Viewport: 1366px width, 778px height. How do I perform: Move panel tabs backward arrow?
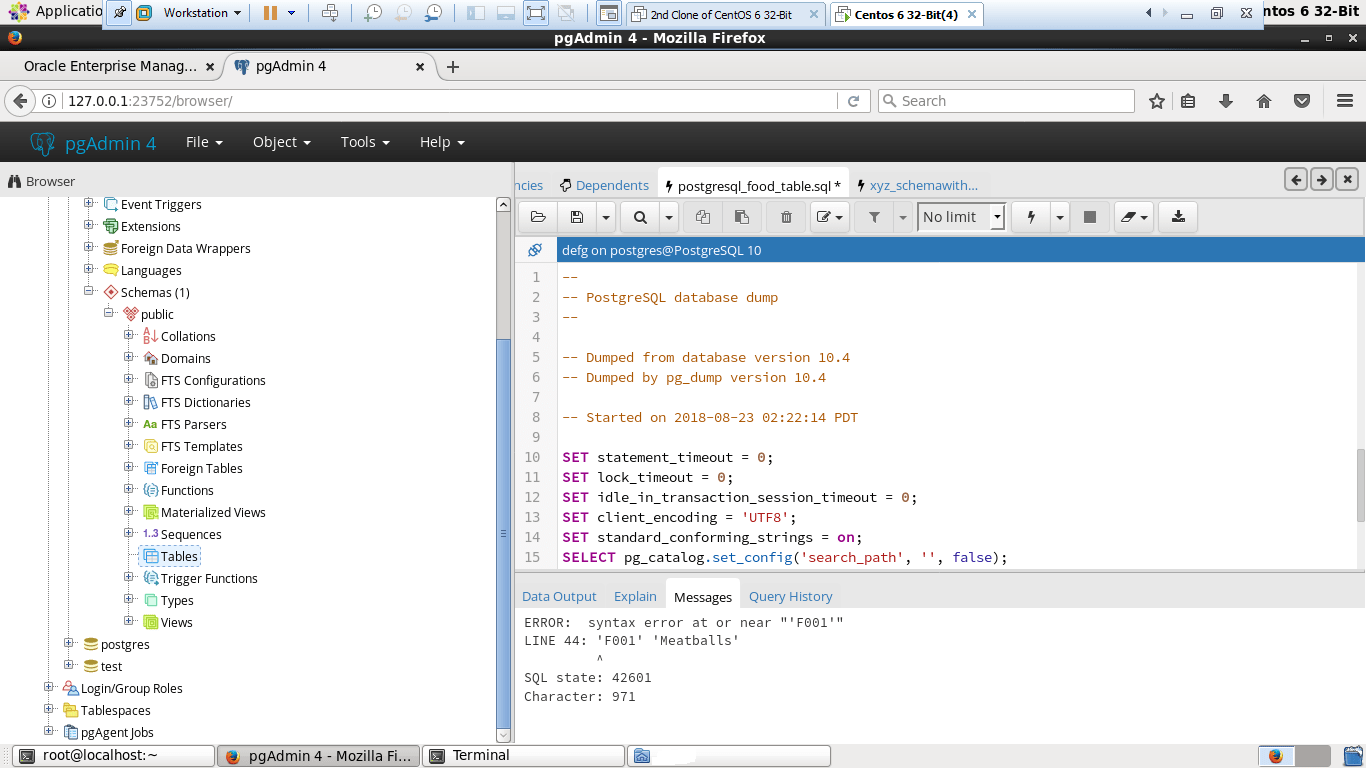1296,180
